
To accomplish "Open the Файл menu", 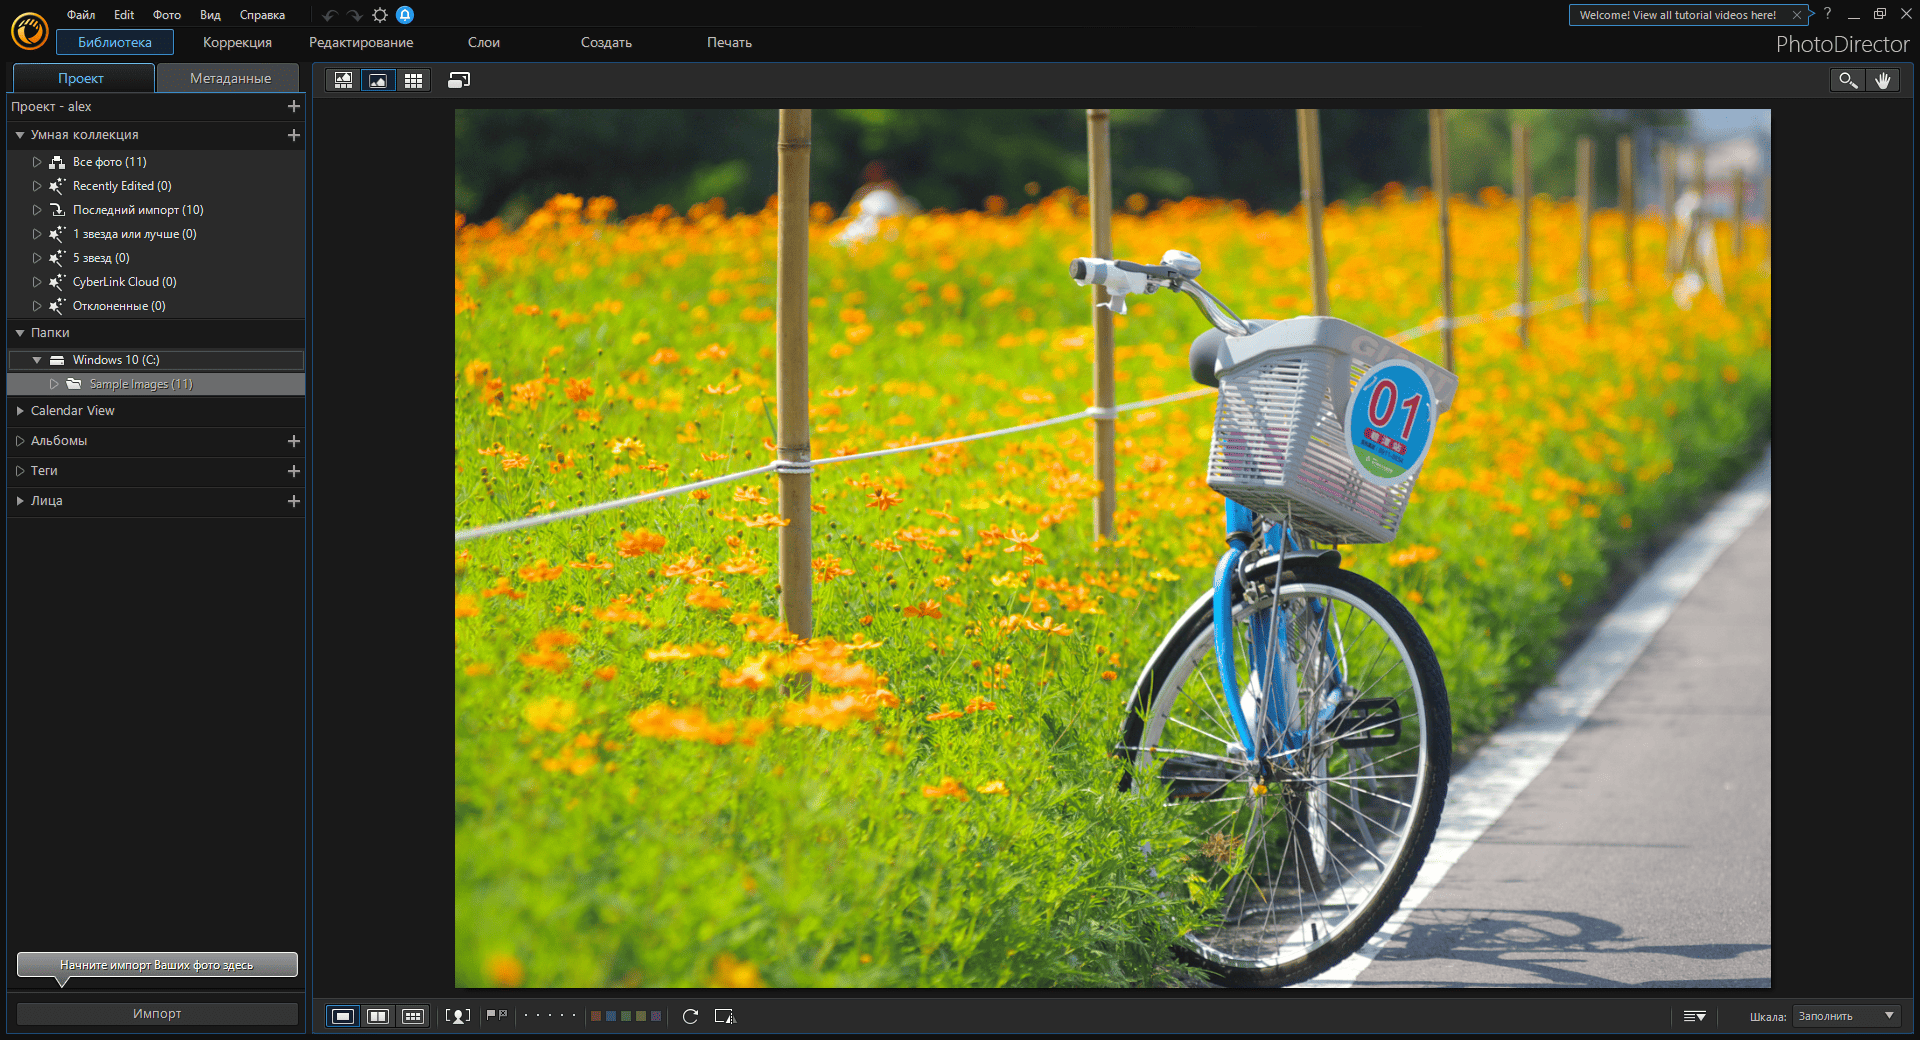I will point(81,15).
